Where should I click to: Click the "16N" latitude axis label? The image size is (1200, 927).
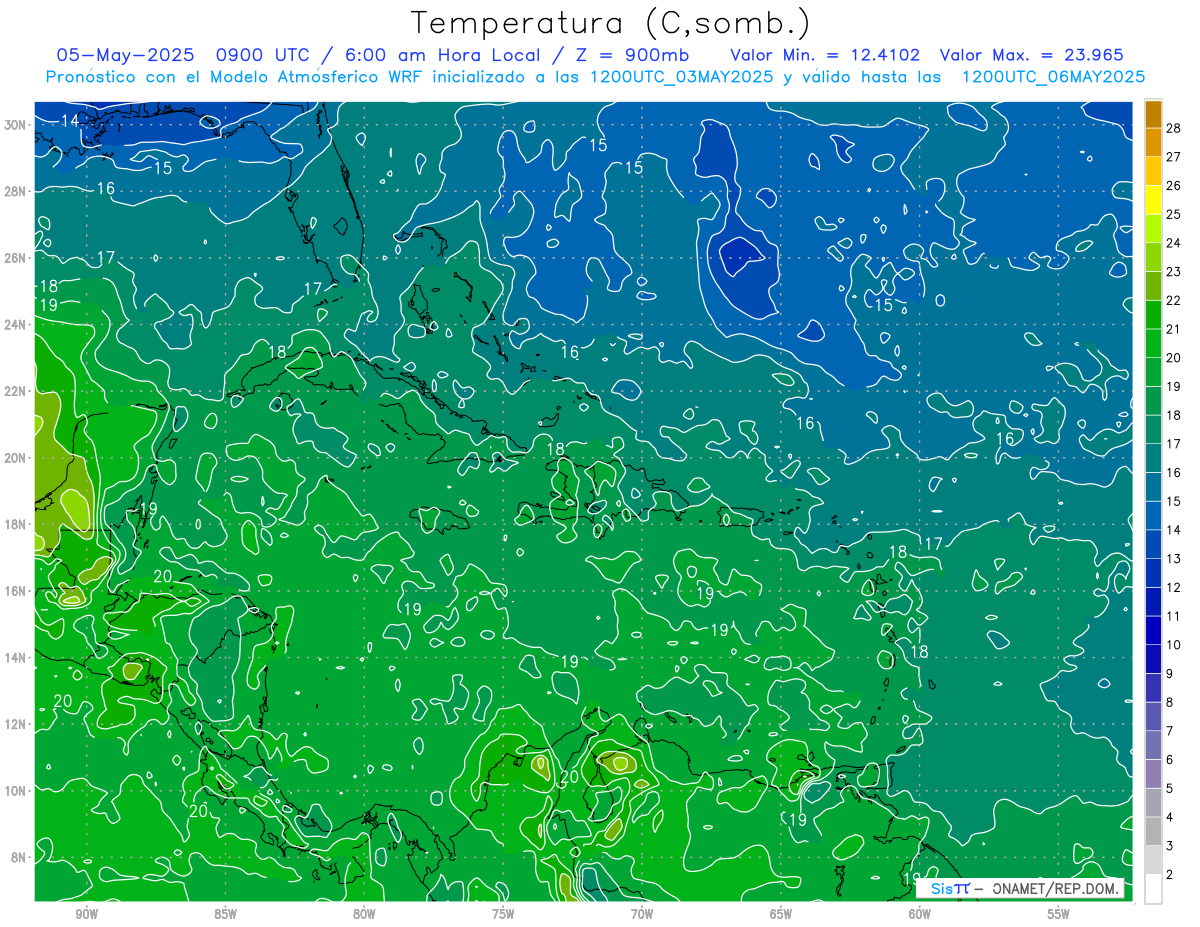pyautogui.click(x=16, y=591)
